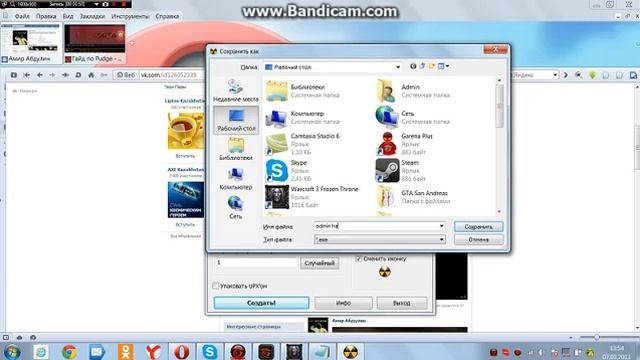Screen dimensions: 640x360
Task: Open Windows Start menu
Action: [12, 352]
